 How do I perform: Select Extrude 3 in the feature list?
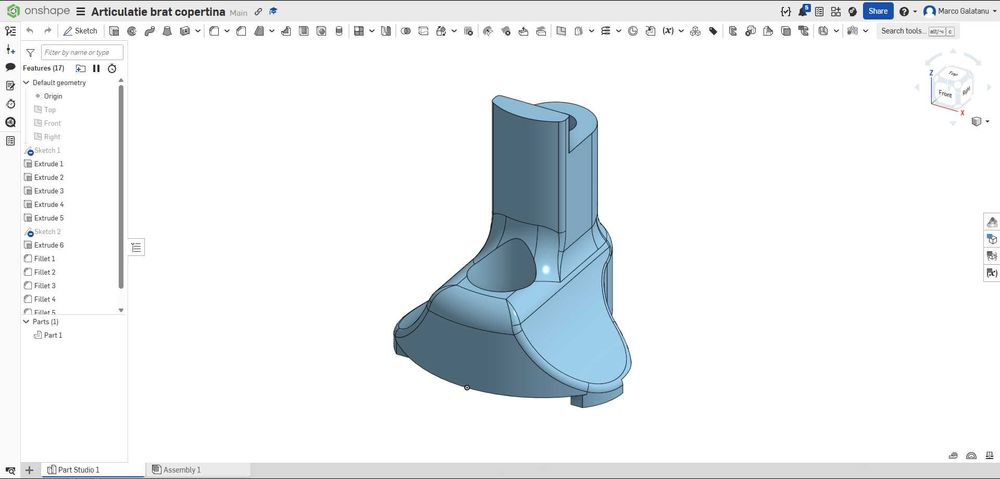click(48, 191)
